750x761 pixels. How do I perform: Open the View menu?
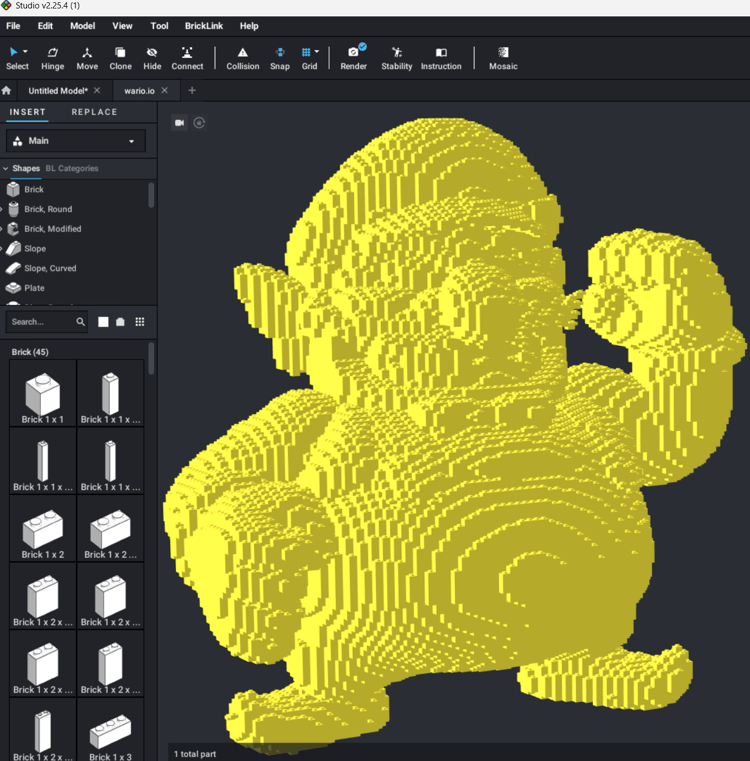click(122, 26)
